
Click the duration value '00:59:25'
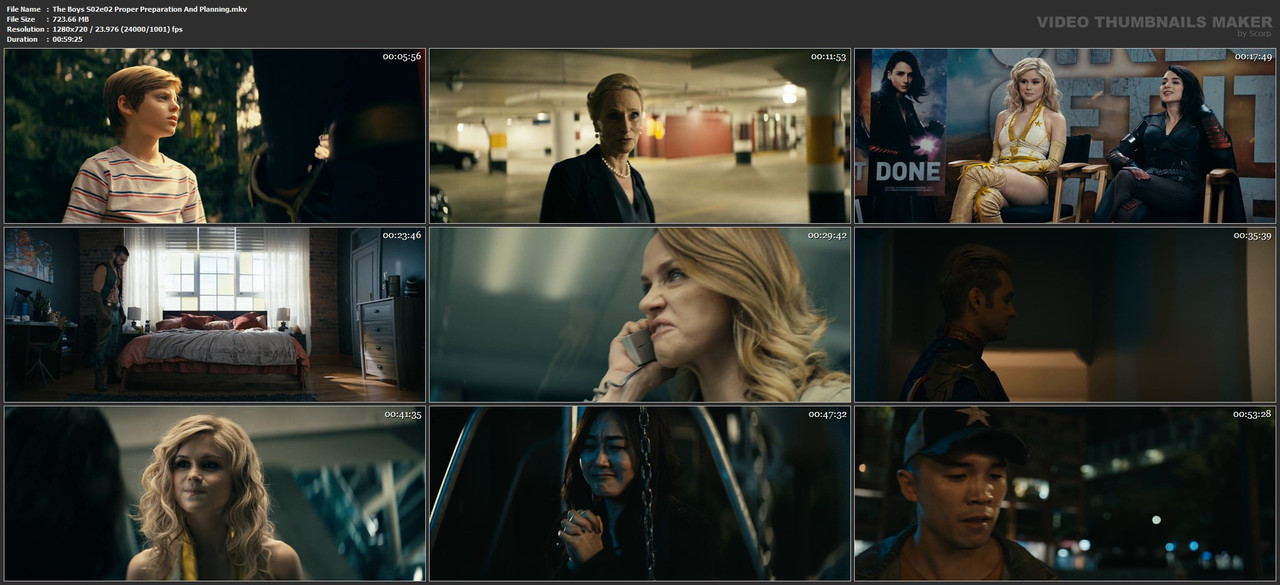point(68,39)
